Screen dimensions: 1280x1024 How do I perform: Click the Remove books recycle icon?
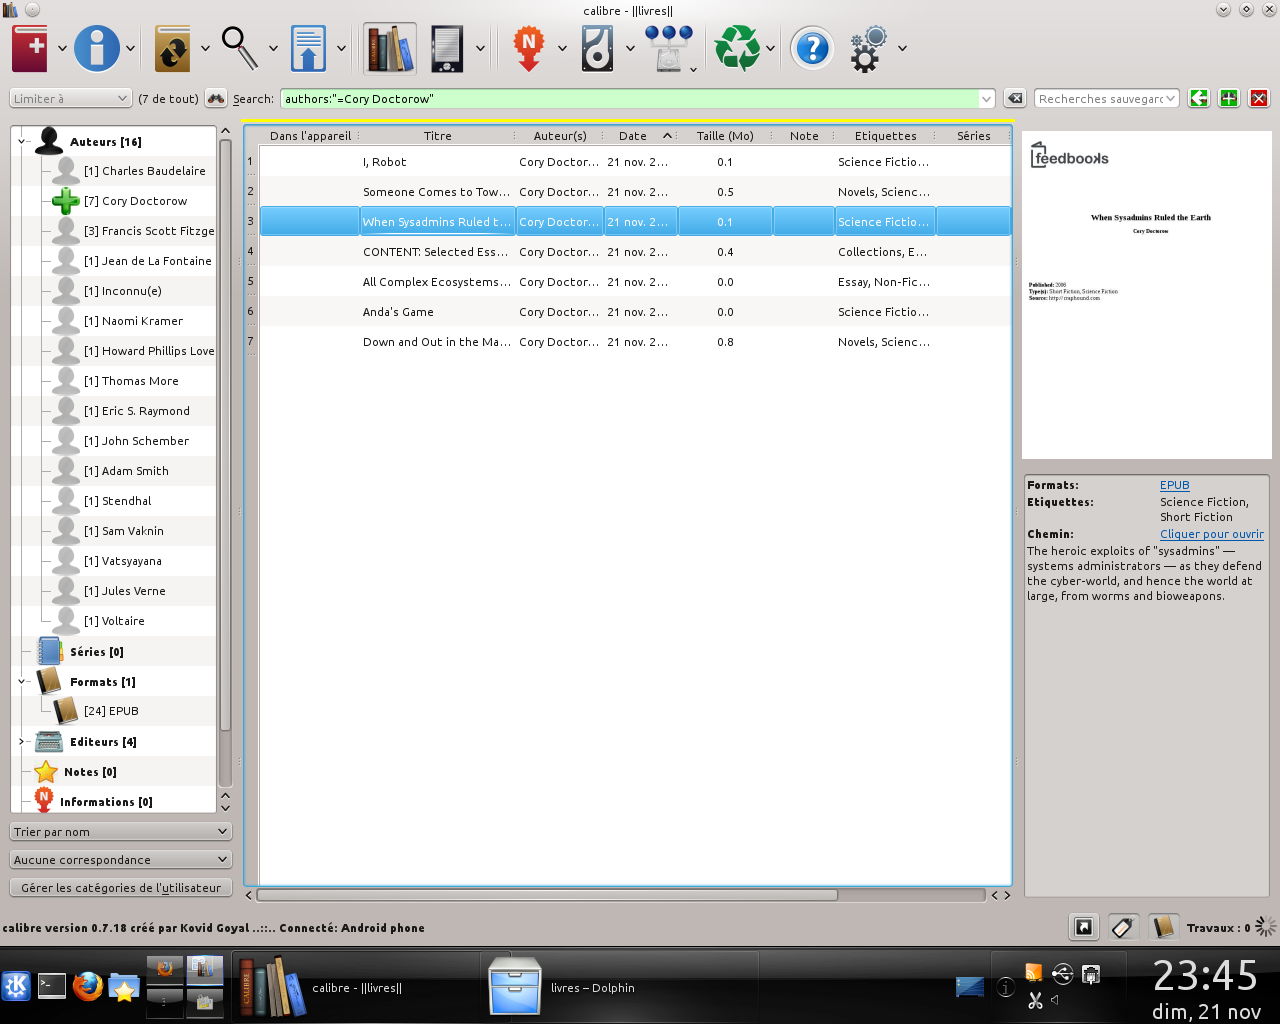point(738,47)
